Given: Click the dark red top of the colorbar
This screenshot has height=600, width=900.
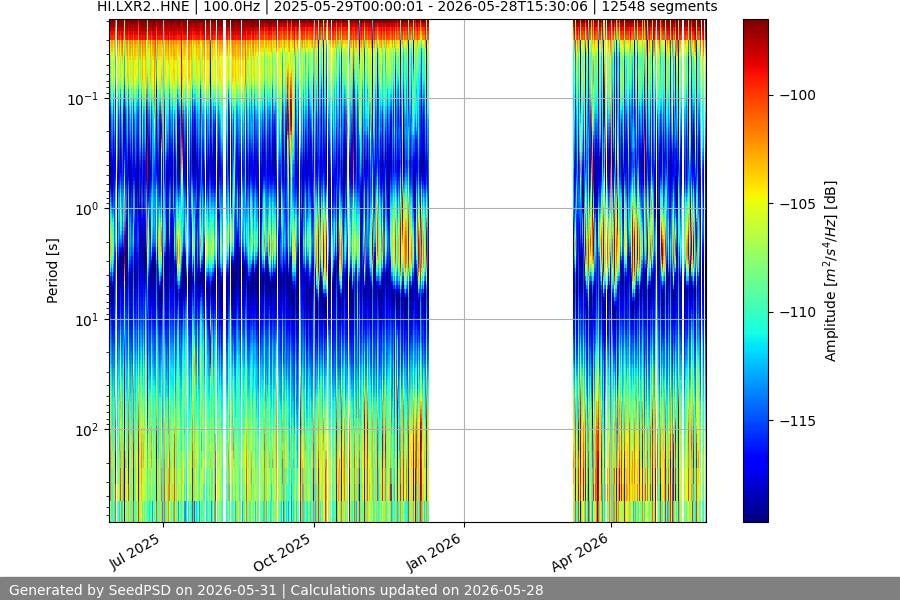Looking at the screenshot, I should coord(755,26).
